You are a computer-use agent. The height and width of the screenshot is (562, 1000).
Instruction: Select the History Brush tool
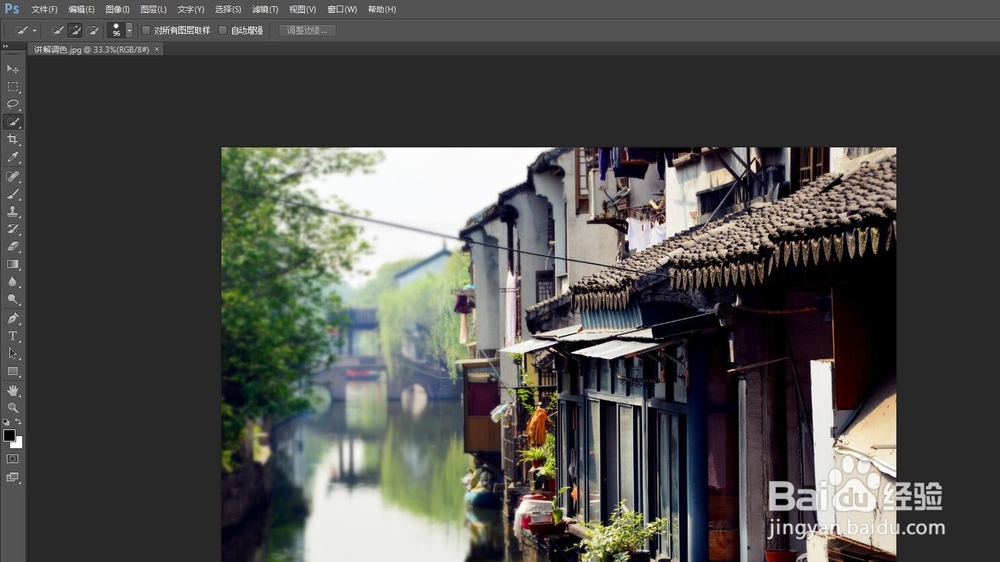point(13,228)
